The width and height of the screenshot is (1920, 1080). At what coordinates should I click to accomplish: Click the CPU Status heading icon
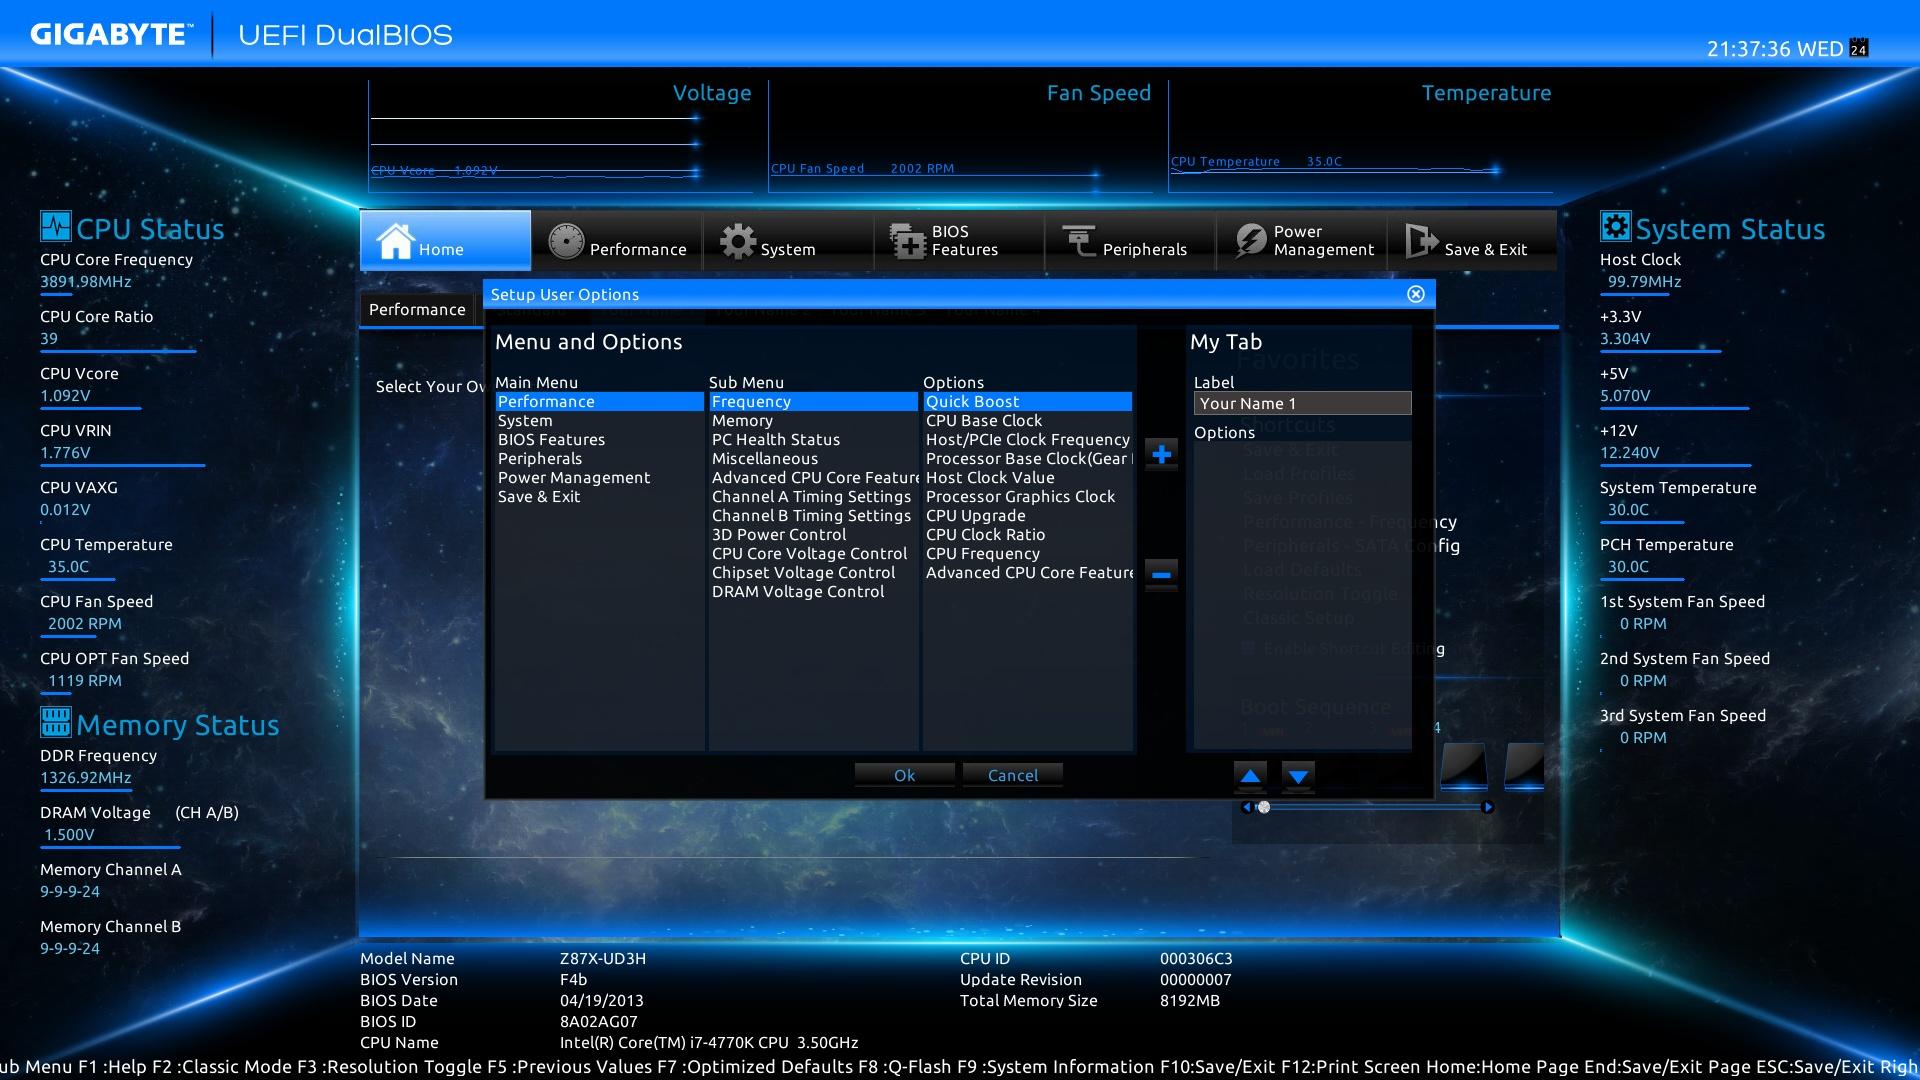pyautogui.click(x=56, y=227)
